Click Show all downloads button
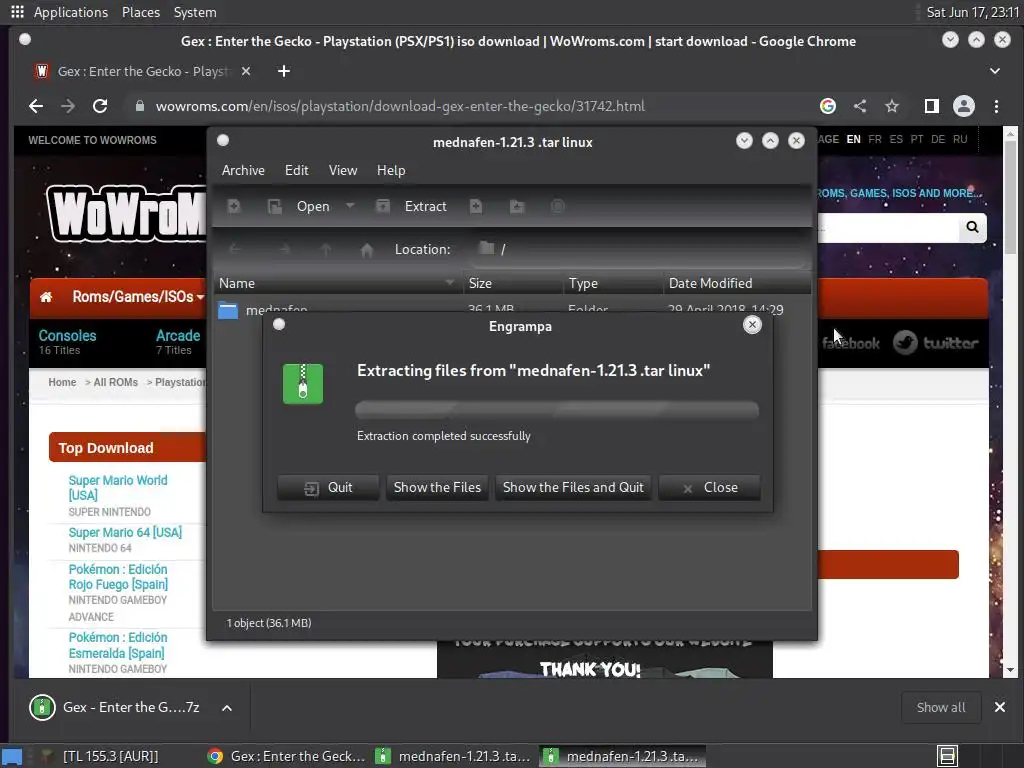The width and height of the screenshot is (1024, 768). [x=940, y=708]
